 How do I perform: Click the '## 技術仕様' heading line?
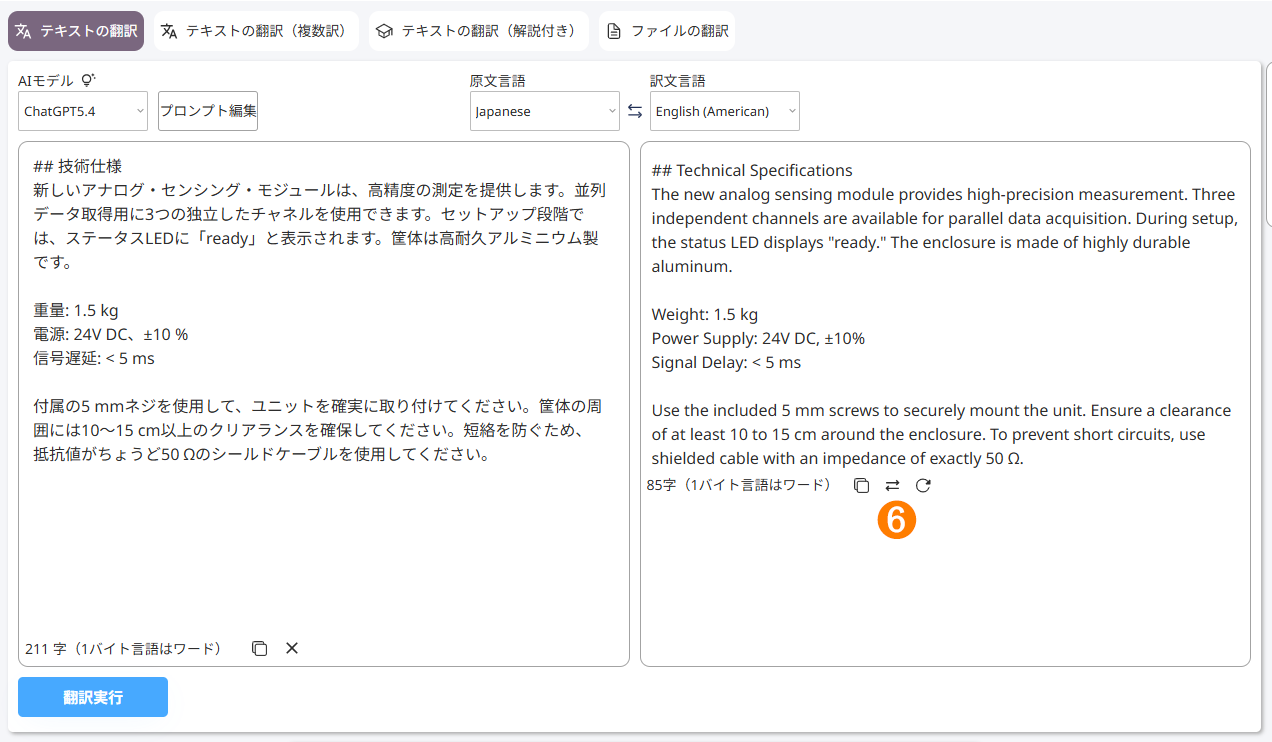(x=78, y=166)
